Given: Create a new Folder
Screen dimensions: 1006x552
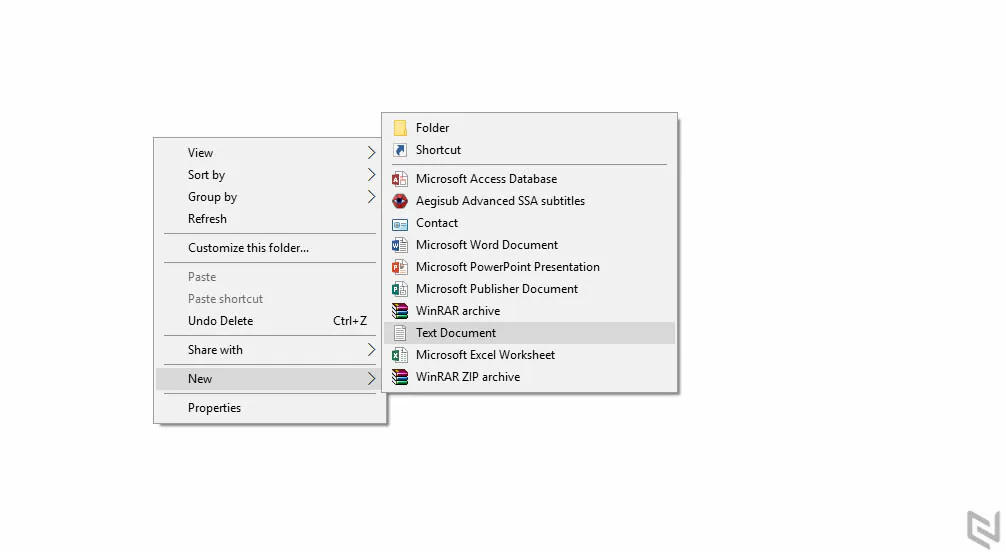Looking at the screenshot, I should (529, 128).
